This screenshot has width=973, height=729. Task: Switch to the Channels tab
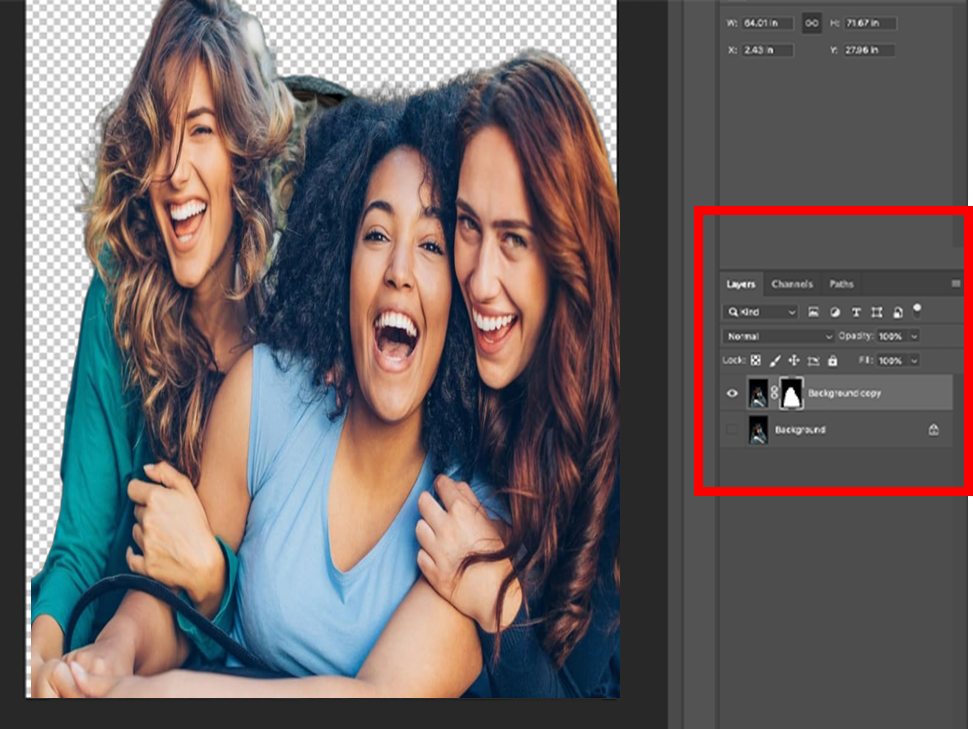792,284
